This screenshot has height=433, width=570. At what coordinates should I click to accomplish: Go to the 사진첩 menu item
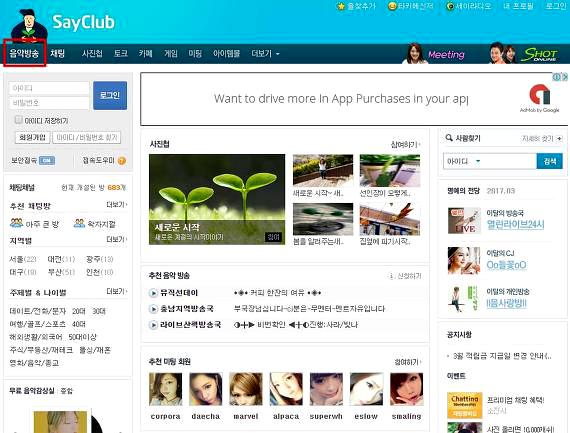coord(92,53)
